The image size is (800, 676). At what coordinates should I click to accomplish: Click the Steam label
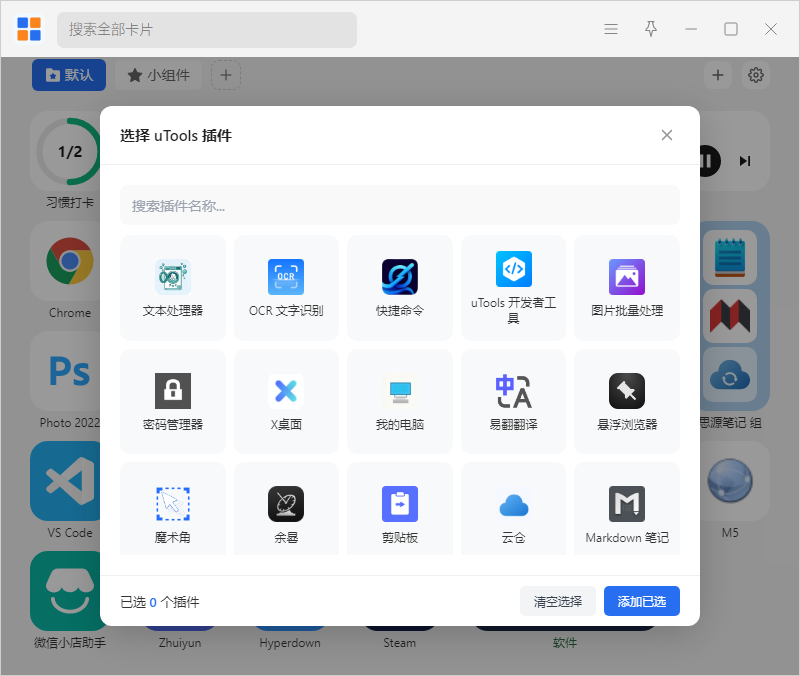click(x=399, y=643)
